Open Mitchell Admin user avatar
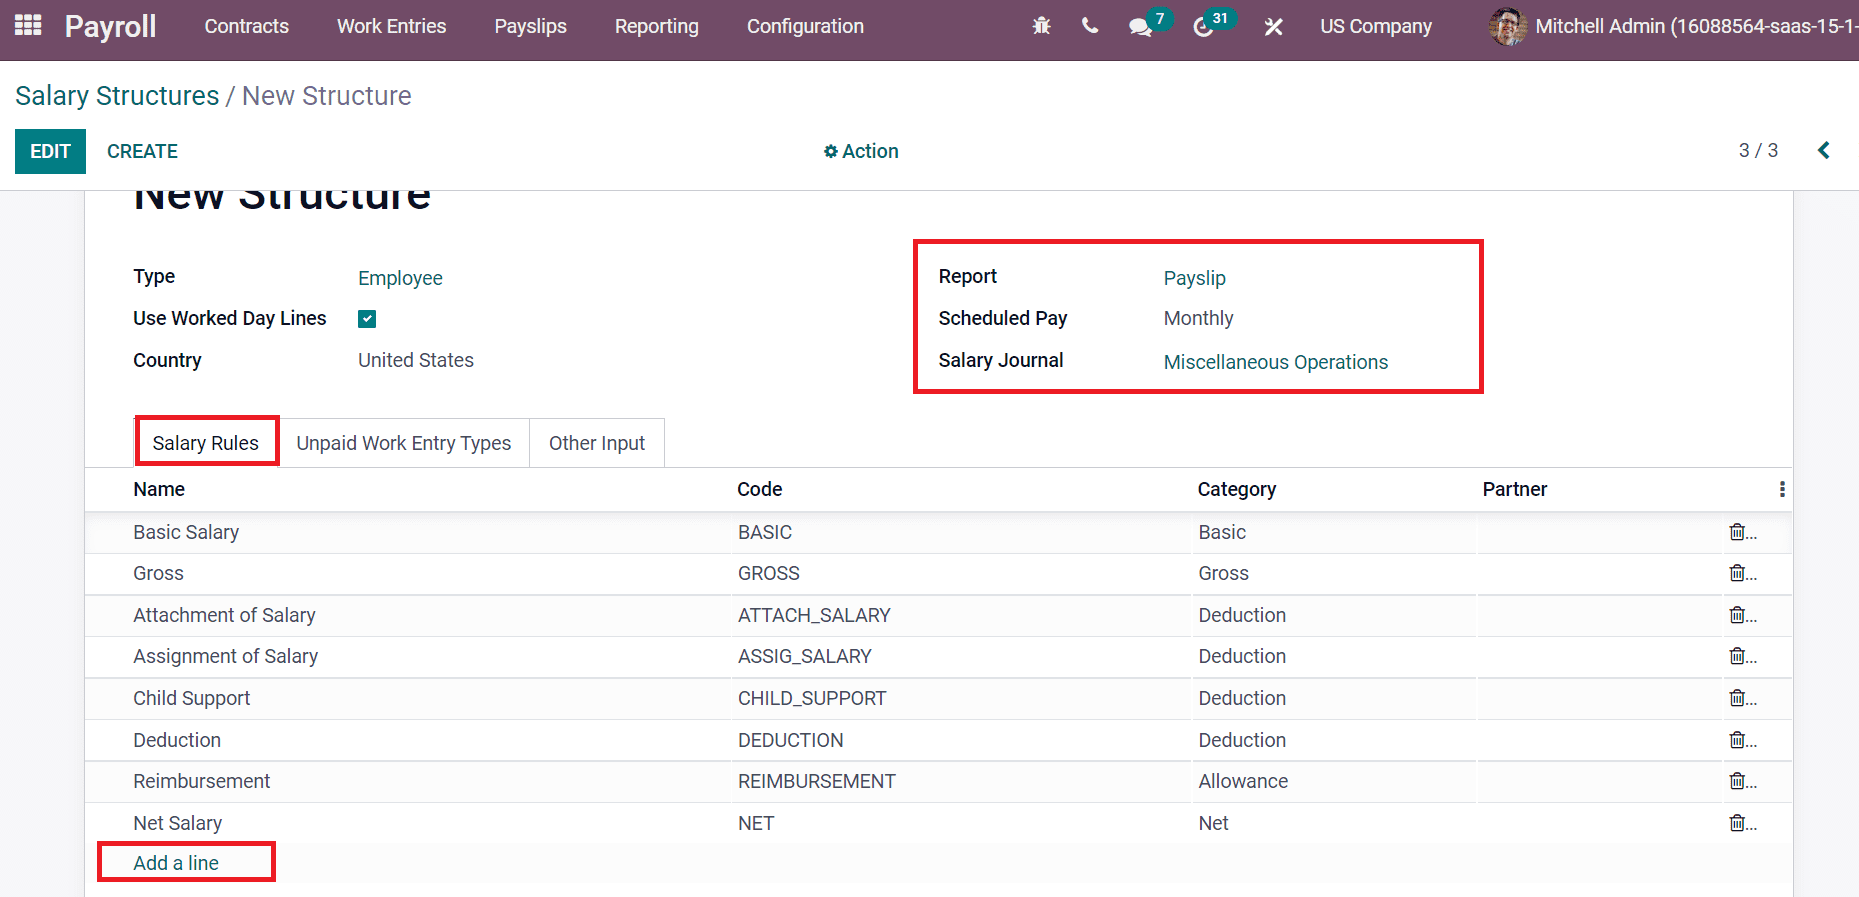The image size is (1859, 897). [1507, 27]
